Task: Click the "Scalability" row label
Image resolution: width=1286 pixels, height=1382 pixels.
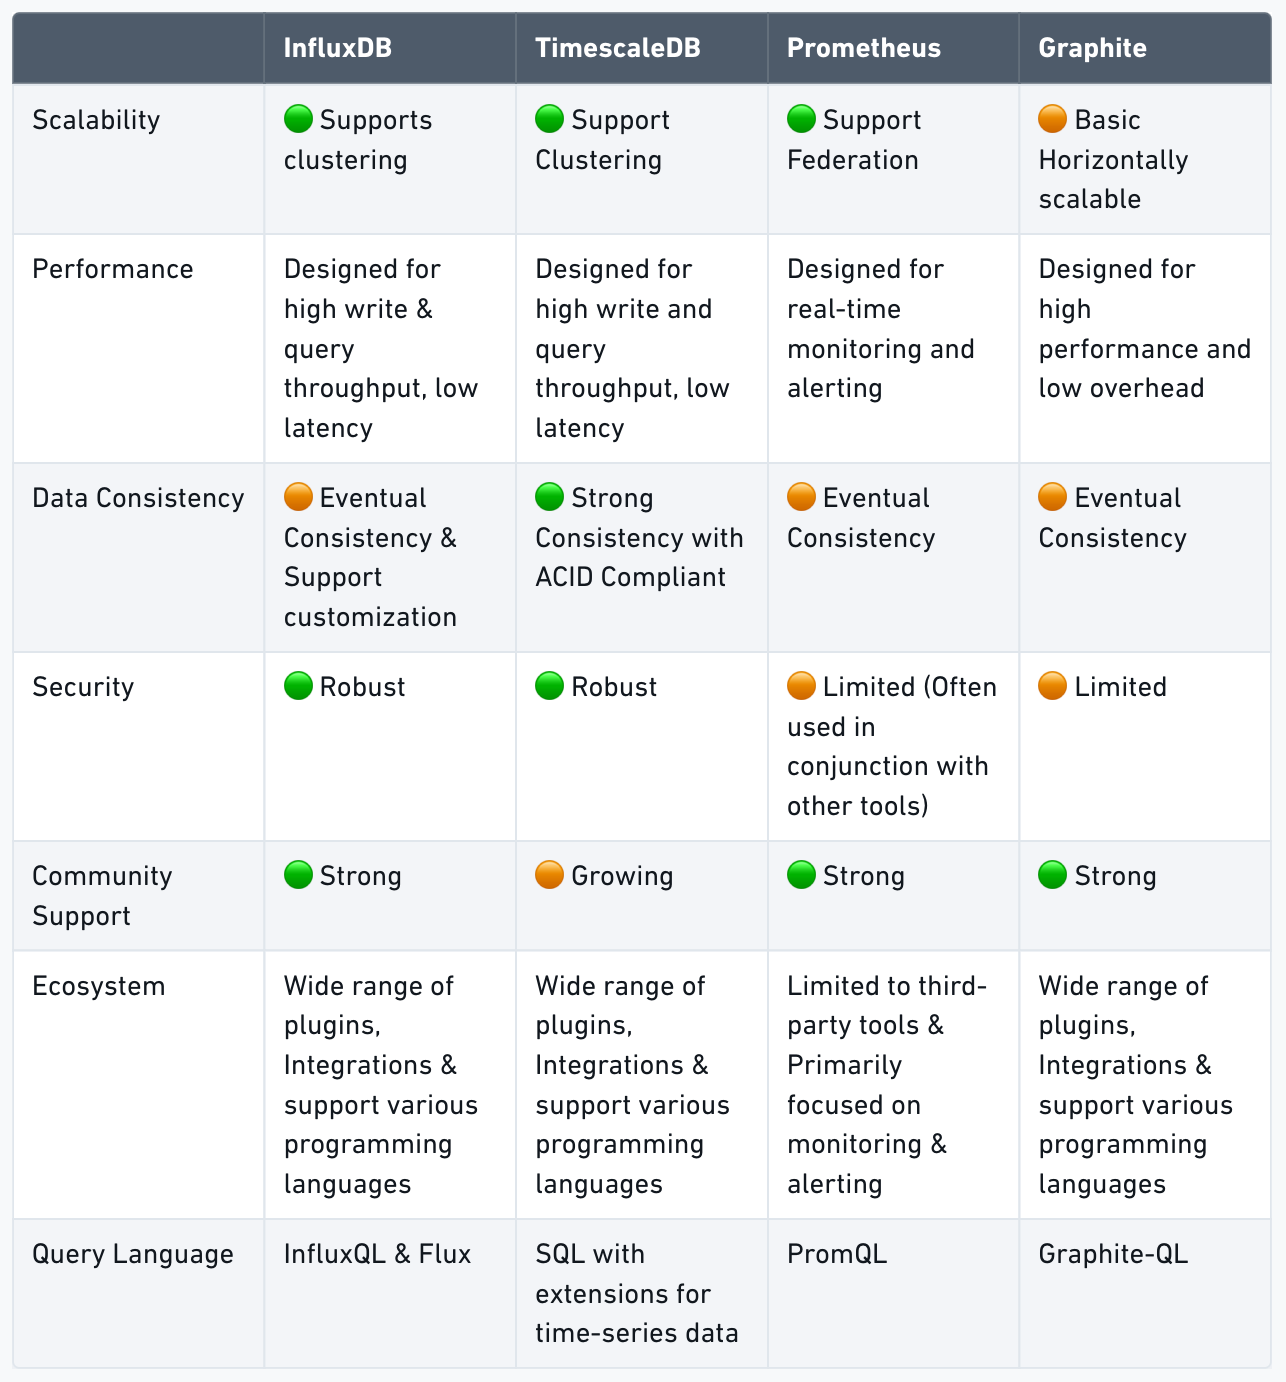Action: coord(96,120)
